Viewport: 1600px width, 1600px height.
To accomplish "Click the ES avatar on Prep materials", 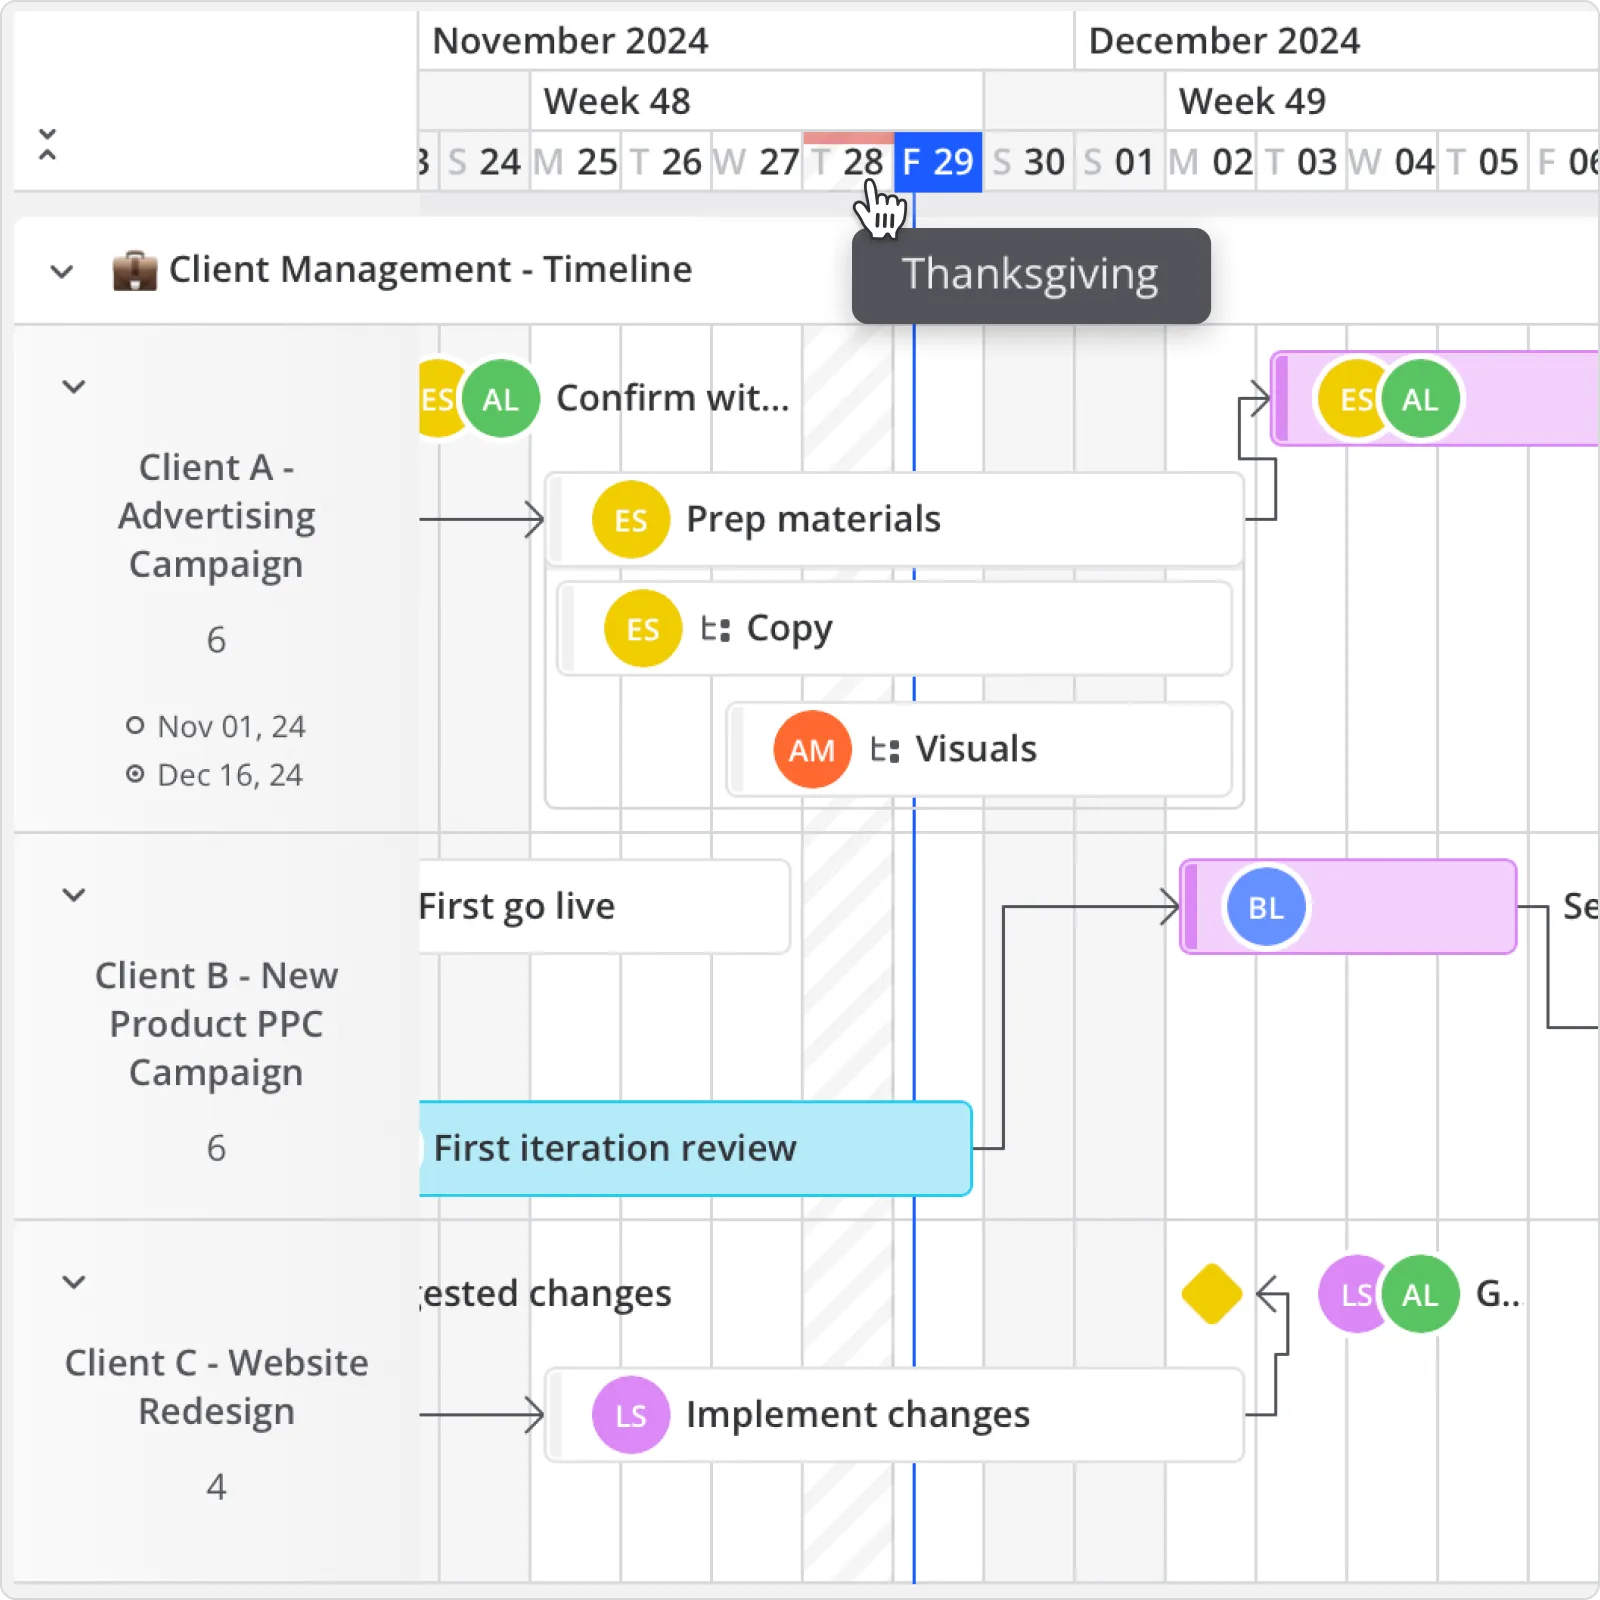I will pos(630,519).
